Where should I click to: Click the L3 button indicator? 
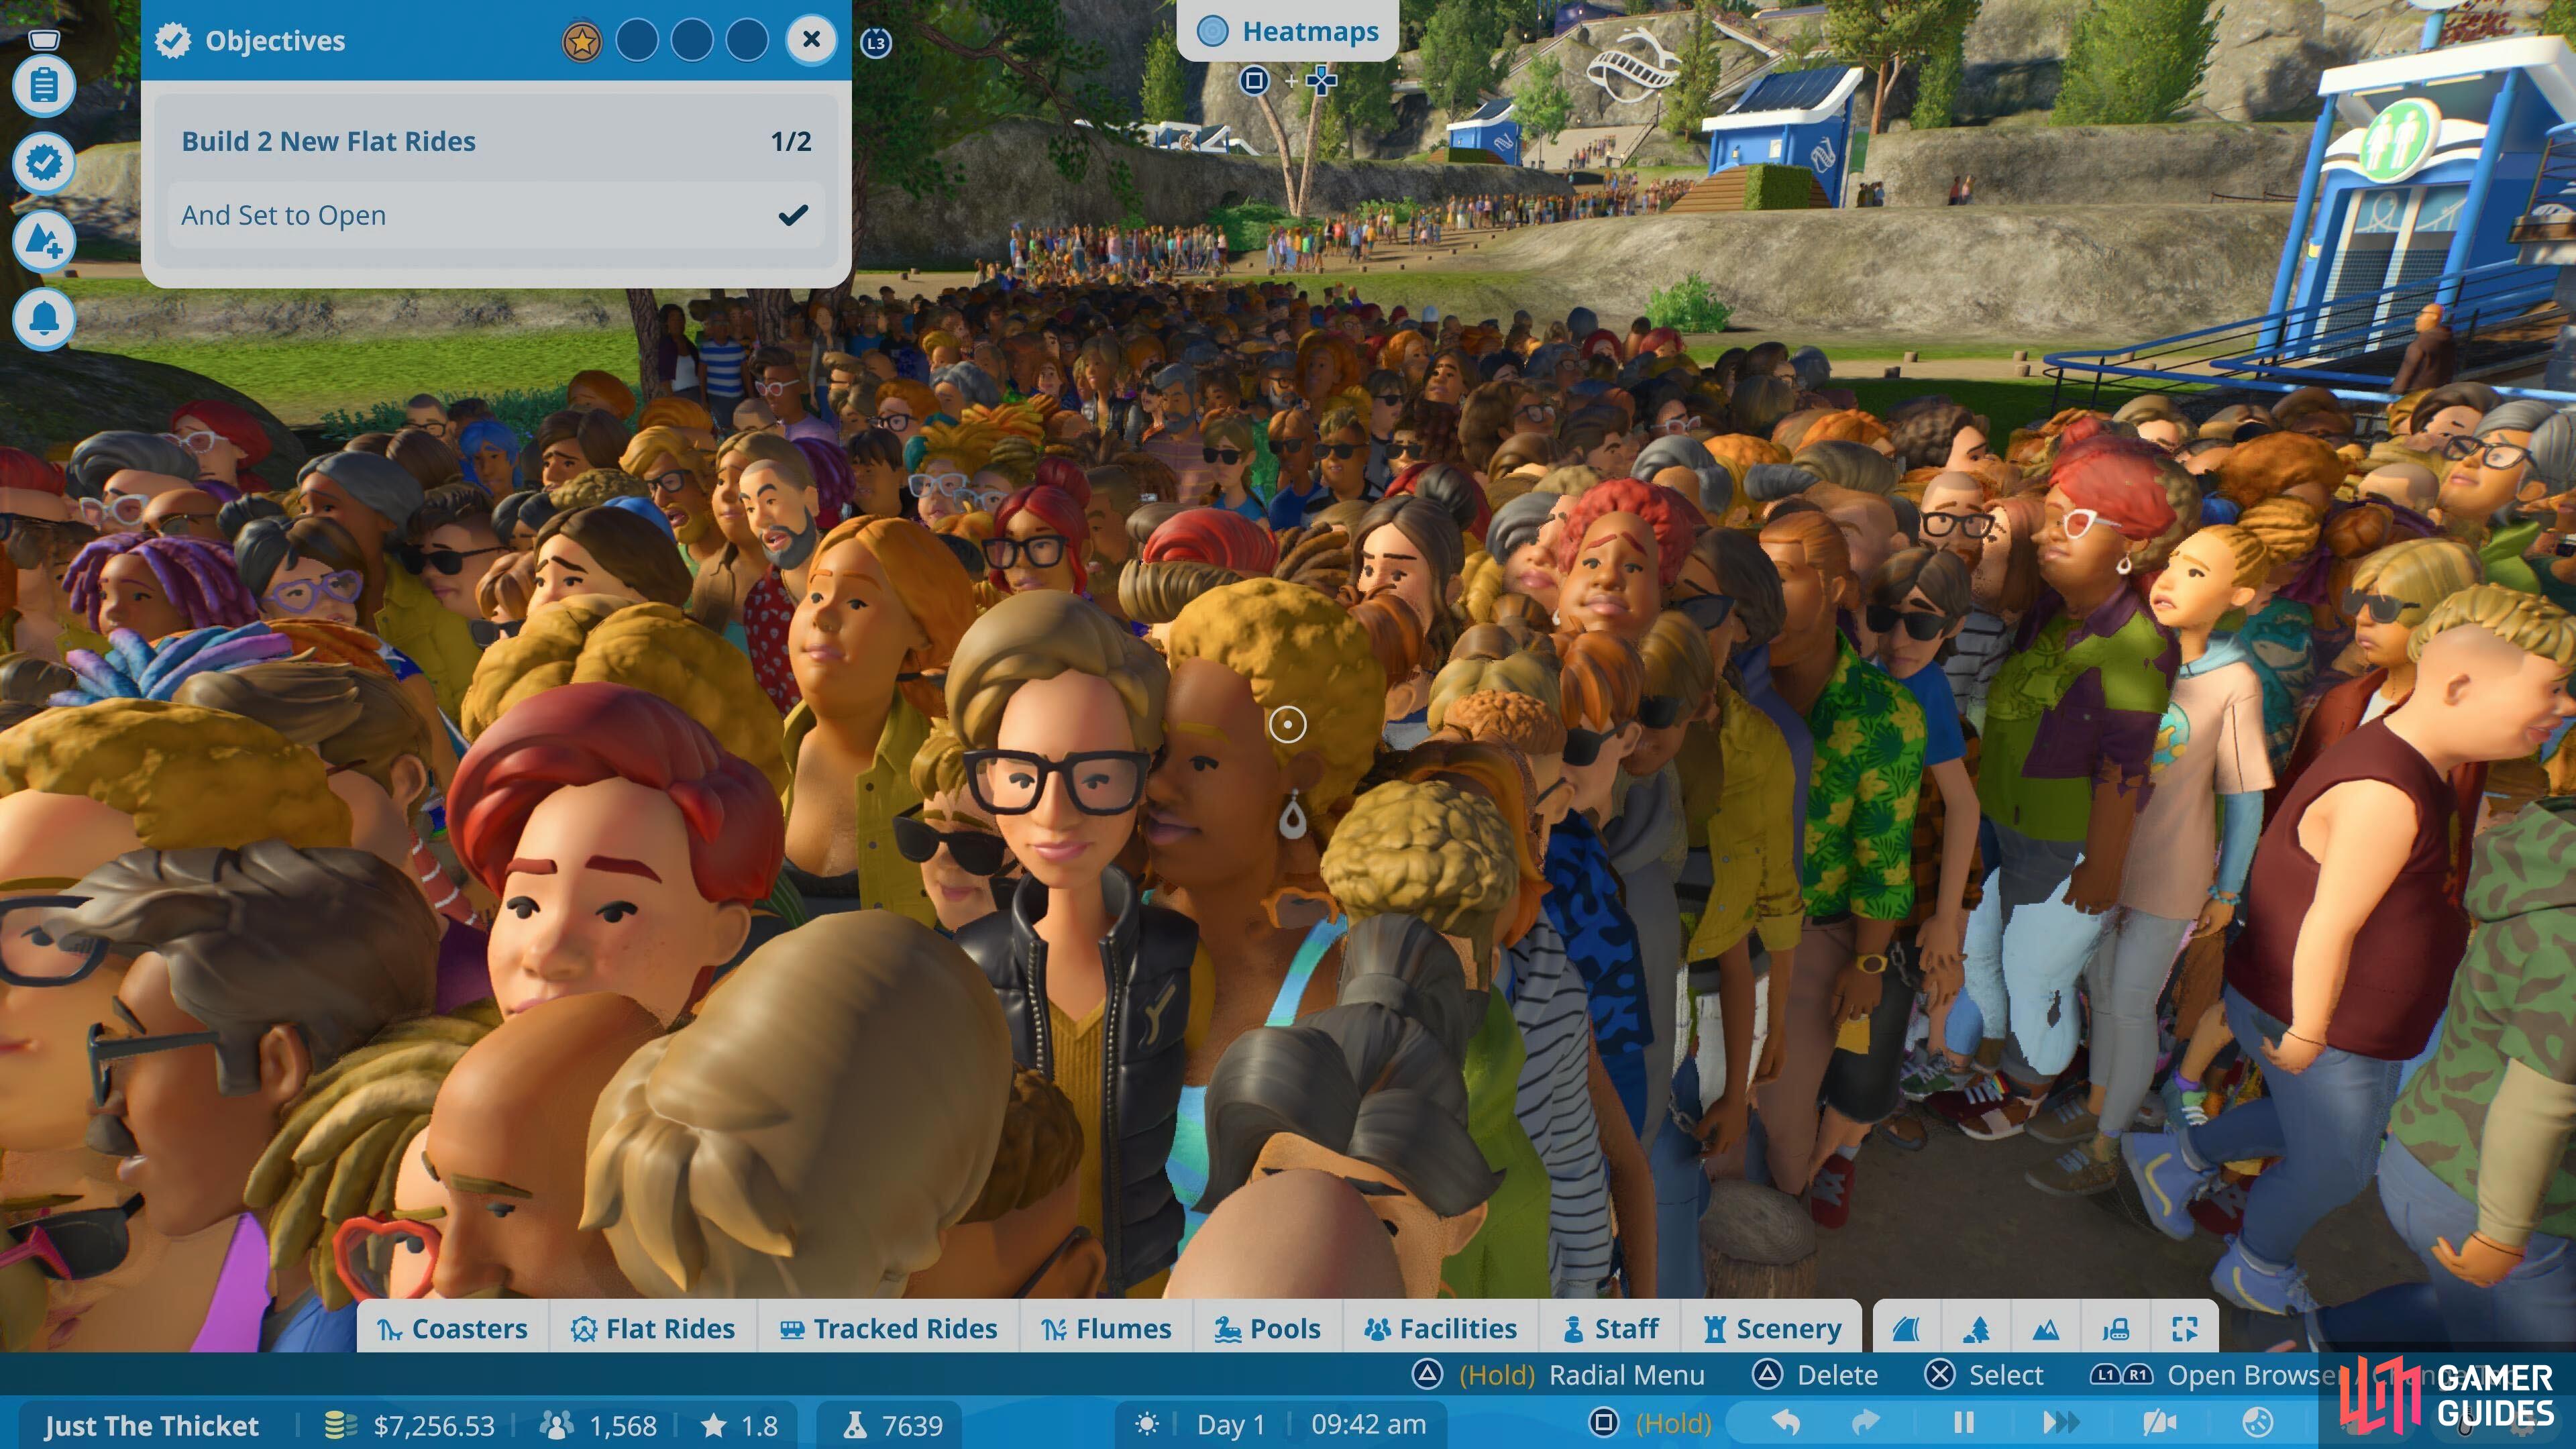pyautogui.click(x=875, y=42)
